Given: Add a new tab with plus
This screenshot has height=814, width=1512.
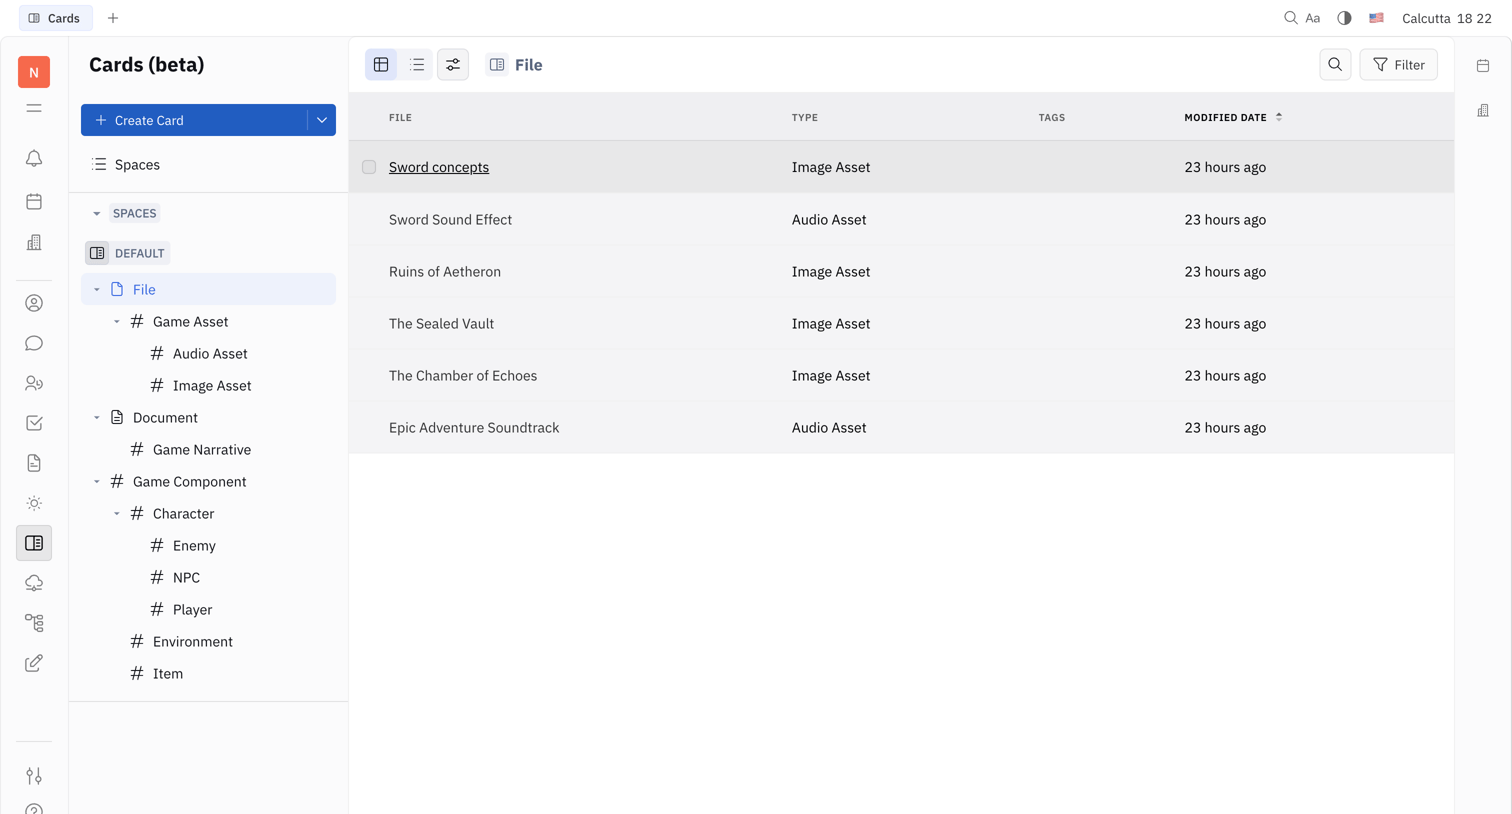Looking at the screenshot, I should tap(113, 18).
